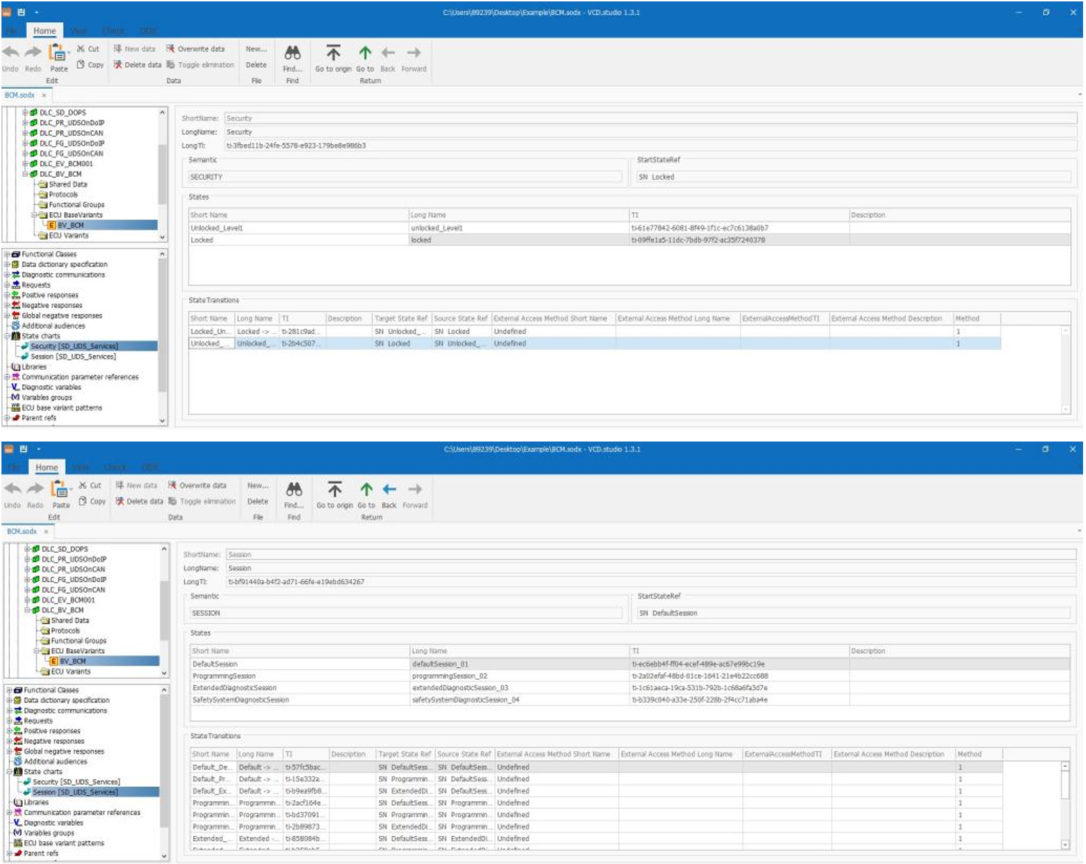The width and height of the screenshot is (1086, 864).
Task: Expand Diagnostic communications in the Session window
Action: 9,711
